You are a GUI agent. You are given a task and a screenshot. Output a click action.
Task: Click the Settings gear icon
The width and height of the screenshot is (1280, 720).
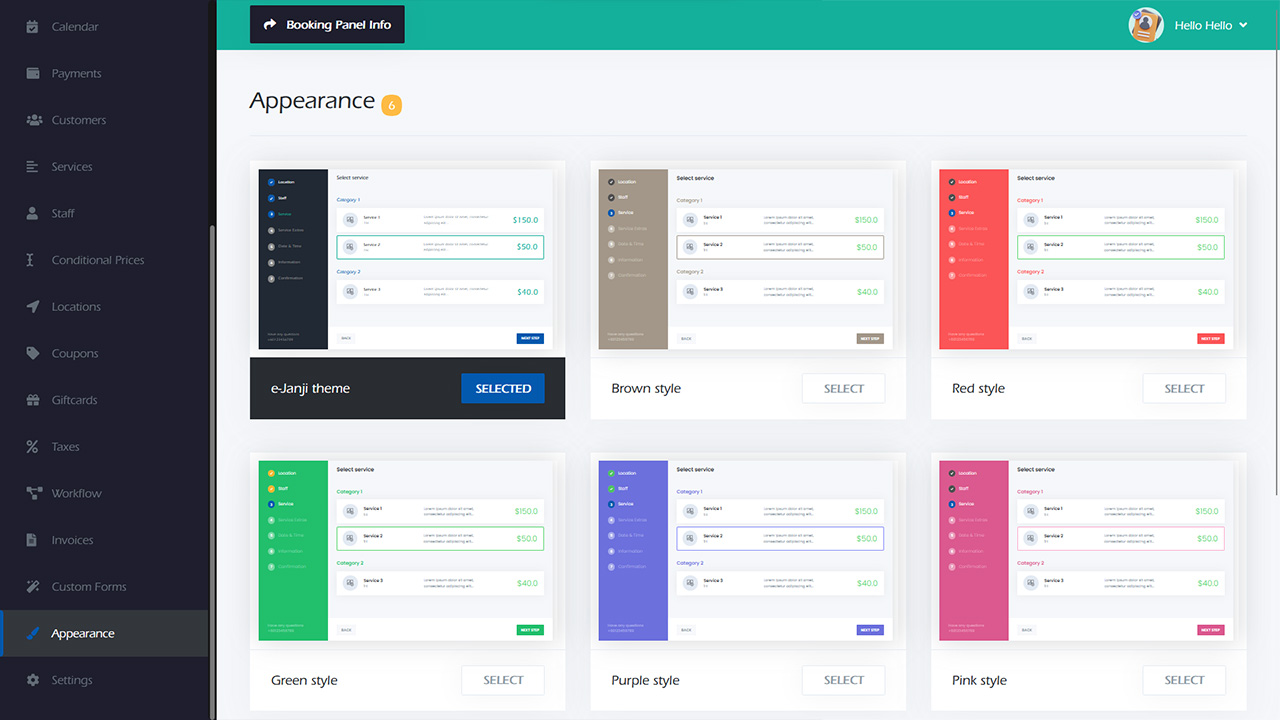click(x=32, y=680)
